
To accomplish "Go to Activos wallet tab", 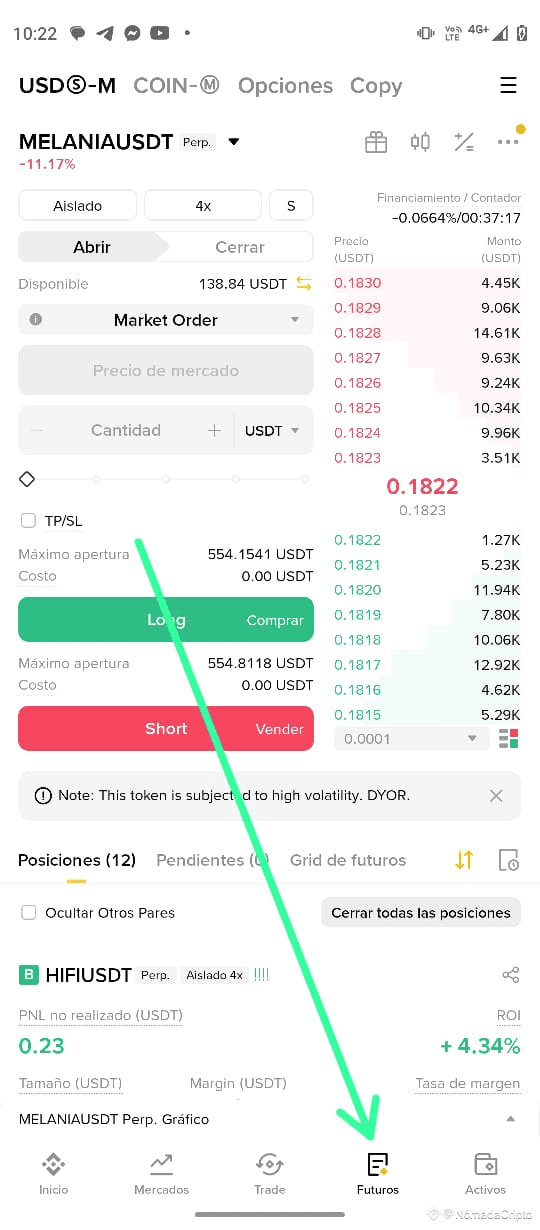I will point(485,1173).
